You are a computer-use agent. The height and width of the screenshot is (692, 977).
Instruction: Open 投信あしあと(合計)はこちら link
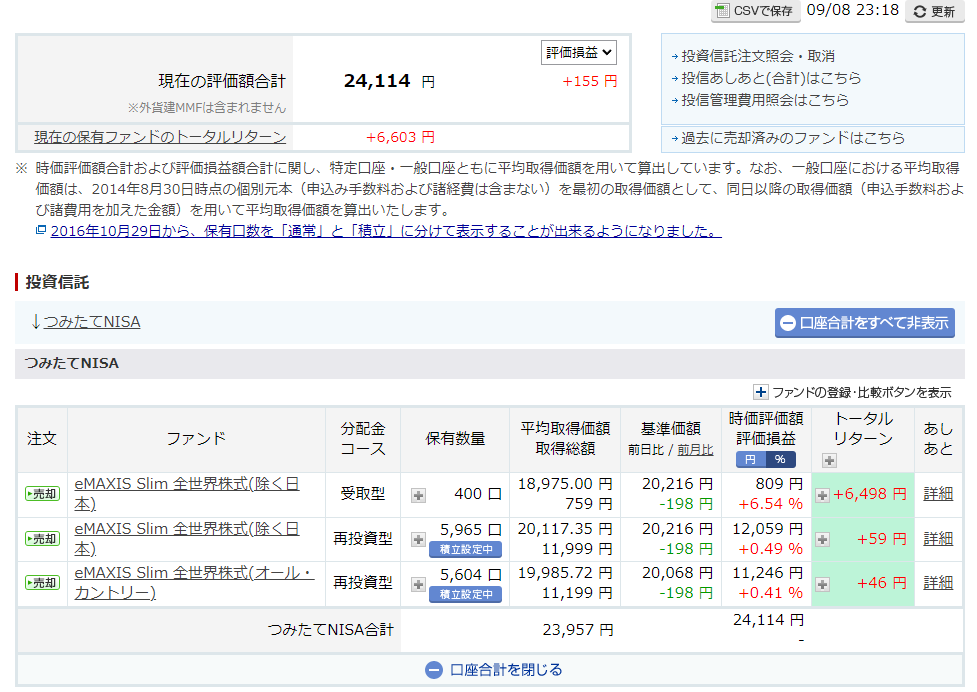tap(771, 78)
